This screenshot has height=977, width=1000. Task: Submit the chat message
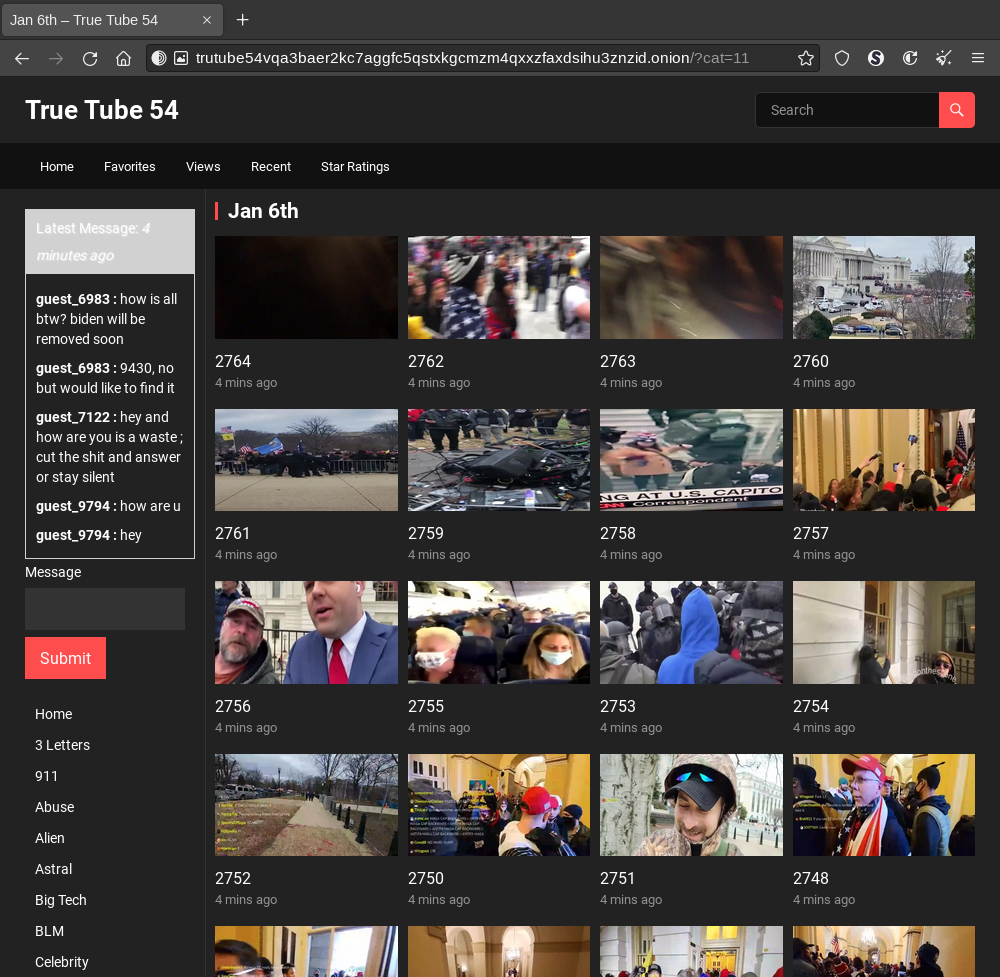(66, 657)
